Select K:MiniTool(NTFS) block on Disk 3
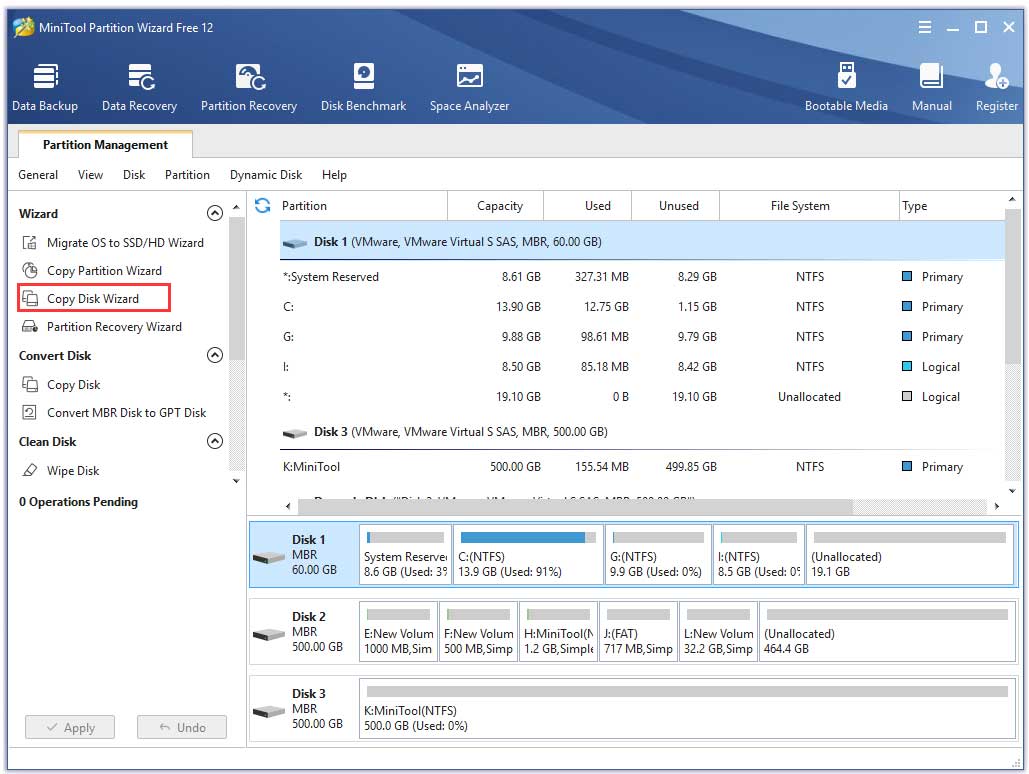Screen dimensions: 1029x774 (x=687, y=708)
